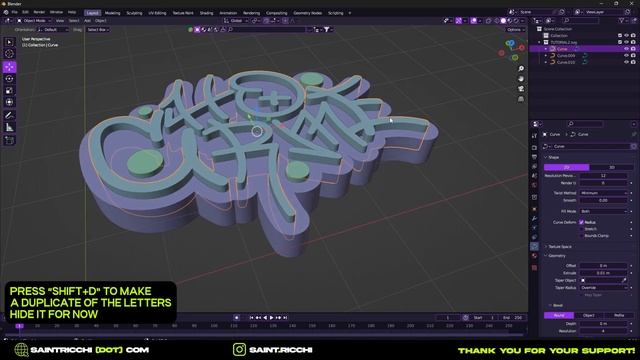Enable the Bounds Clamp checkbox
640x360 pixels.
[x=581, y=236]
